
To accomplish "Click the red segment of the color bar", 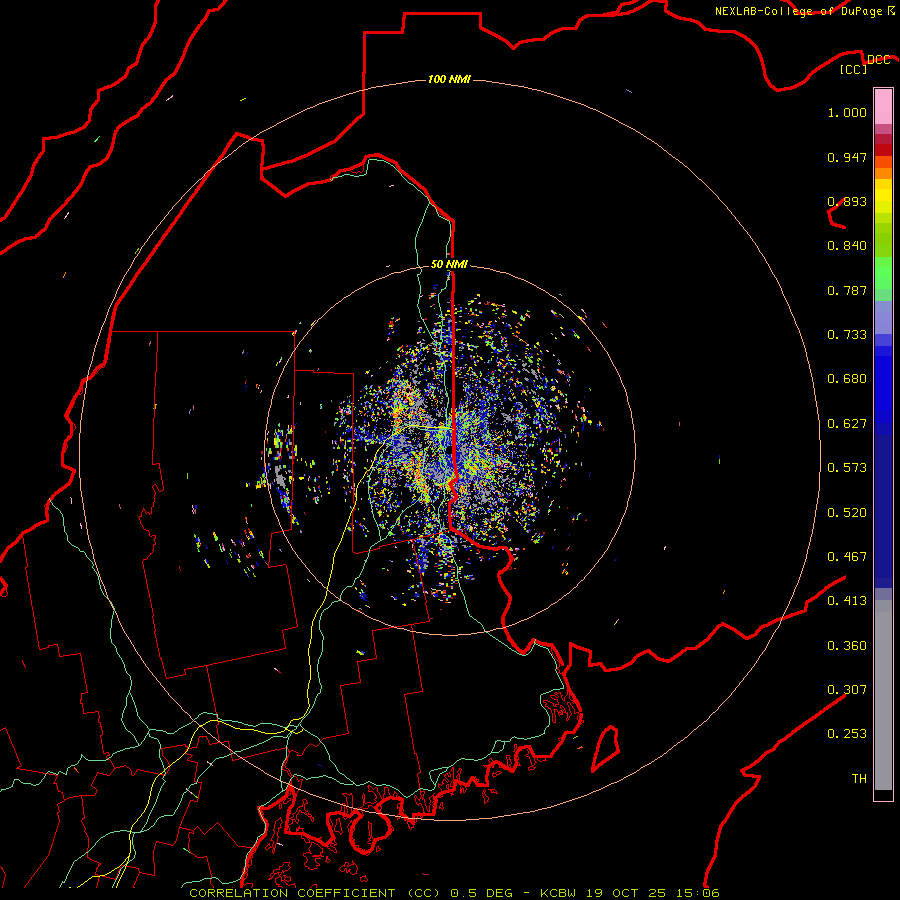I will point(883,149).
